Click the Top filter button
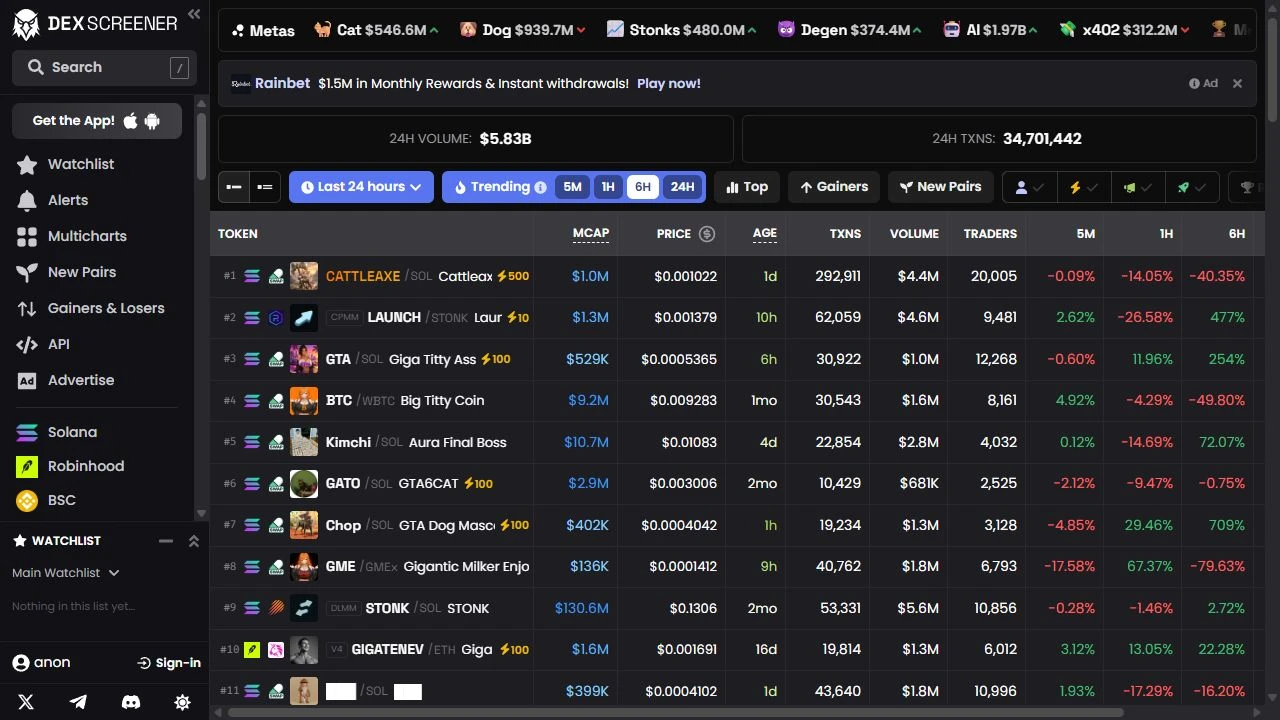 (747, 187)
